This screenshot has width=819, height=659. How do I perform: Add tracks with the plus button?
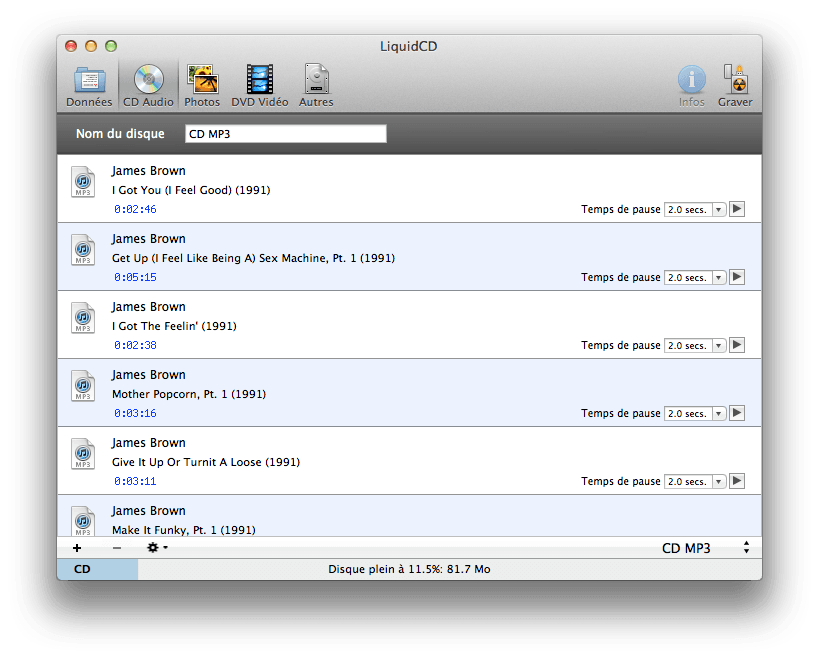(77, 548)
